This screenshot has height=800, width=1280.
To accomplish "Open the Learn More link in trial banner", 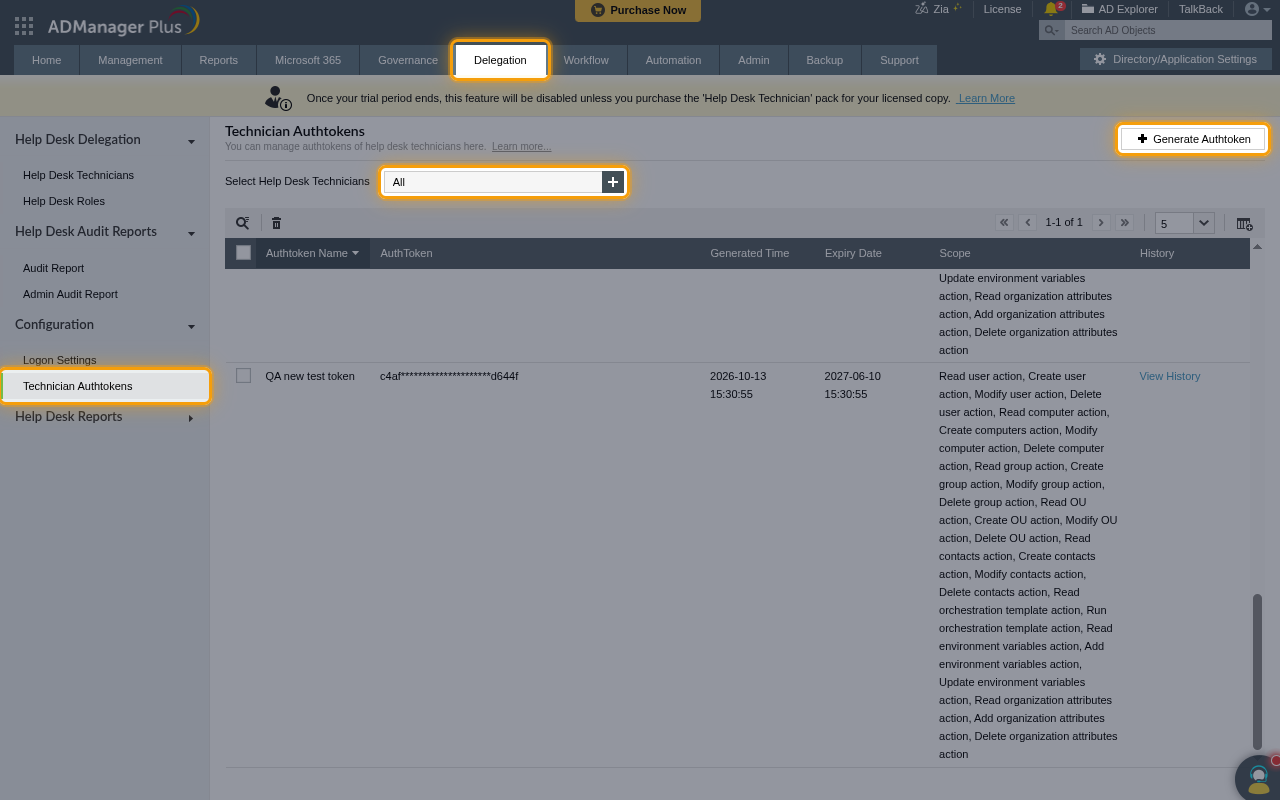I will (986, 98).
